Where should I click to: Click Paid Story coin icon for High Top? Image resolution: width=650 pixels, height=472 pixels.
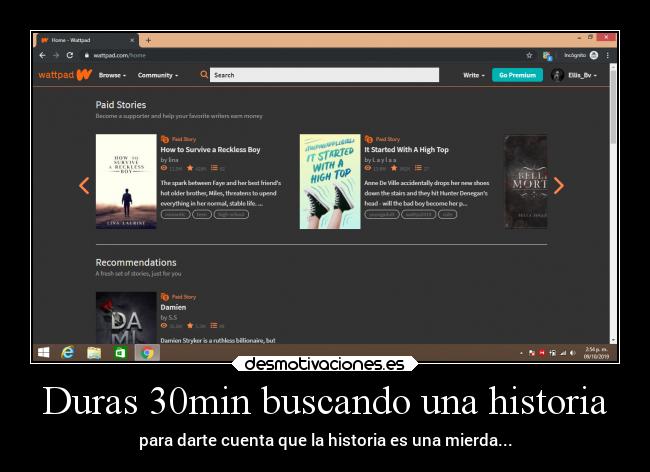(x=369, y=139)
